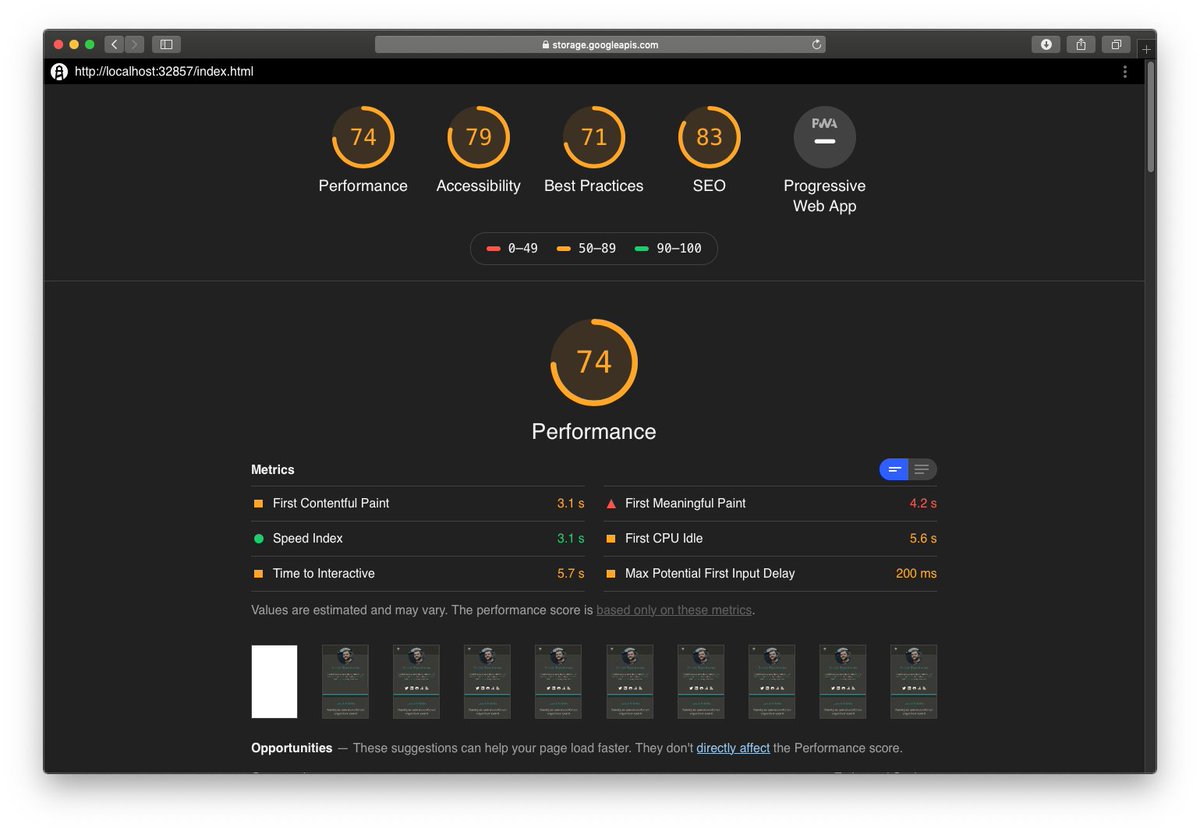This screenshot has height=831, width=1200.
Task: Expand the Opportunities section
Action: 291,747
